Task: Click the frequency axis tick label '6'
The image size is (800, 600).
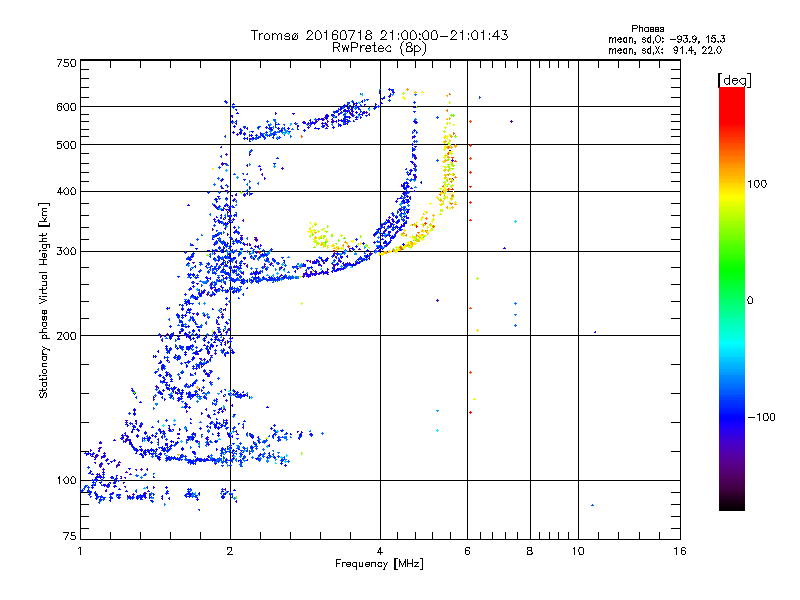Action: (467, 551)
